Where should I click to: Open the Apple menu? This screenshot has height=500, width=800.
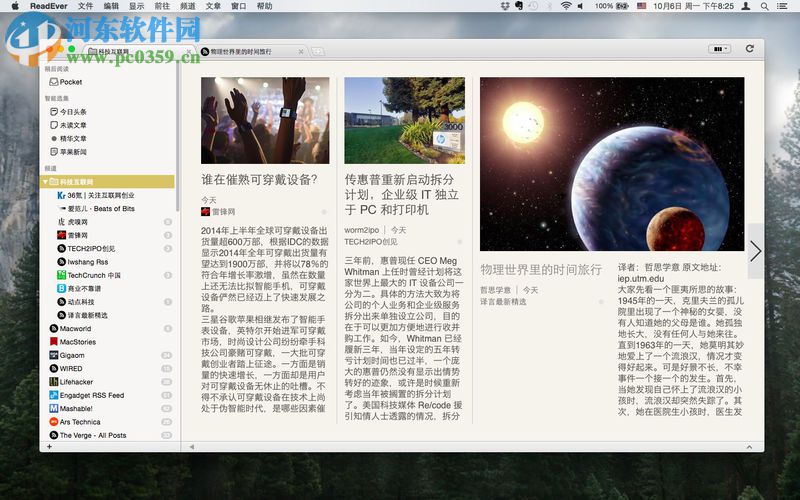(15, 6)
